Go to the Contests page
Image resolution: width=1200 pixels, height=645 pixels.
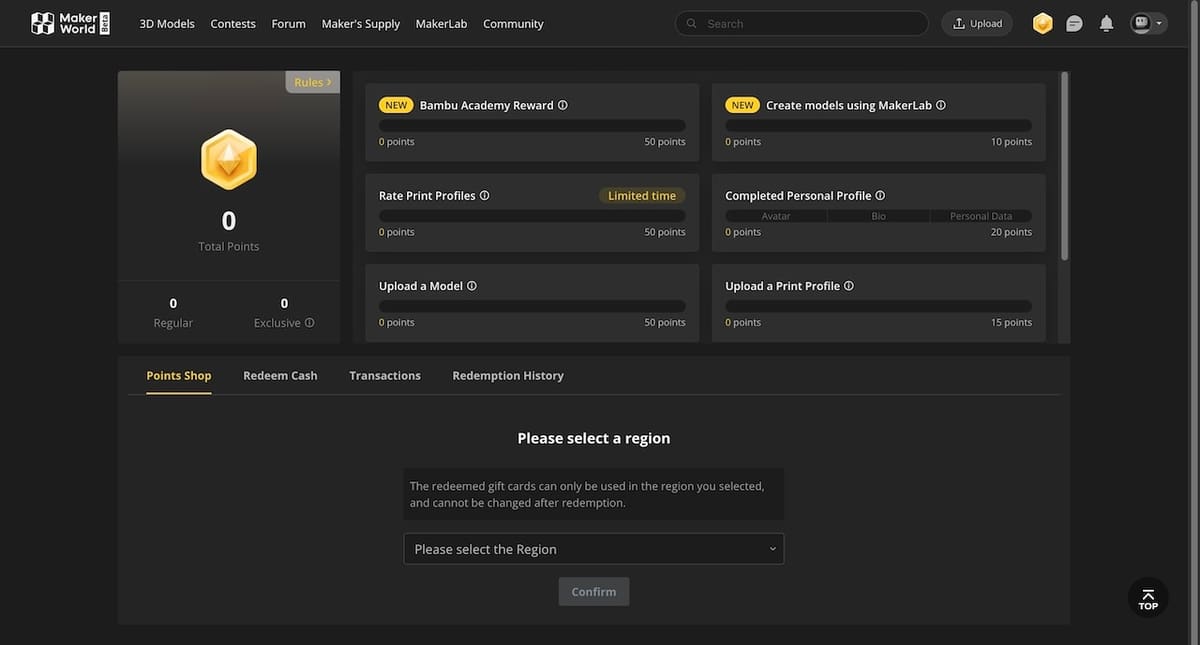tap(233, 23)
